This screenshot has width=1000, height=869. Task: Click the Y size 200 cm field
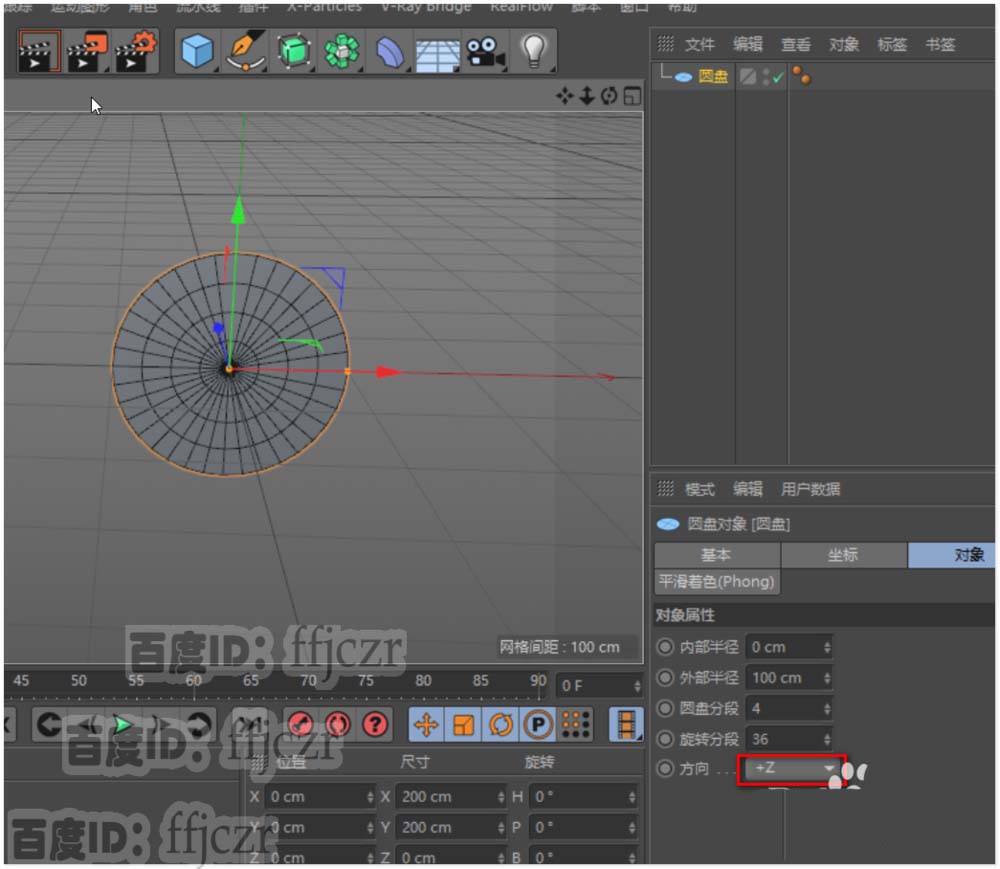click(452, 828)
